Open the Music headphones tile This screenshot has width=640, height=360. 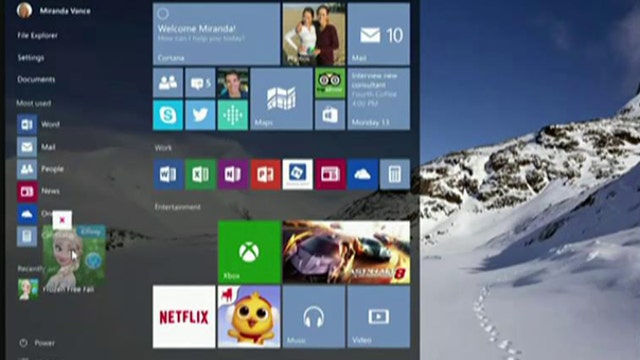pos(314,317)
